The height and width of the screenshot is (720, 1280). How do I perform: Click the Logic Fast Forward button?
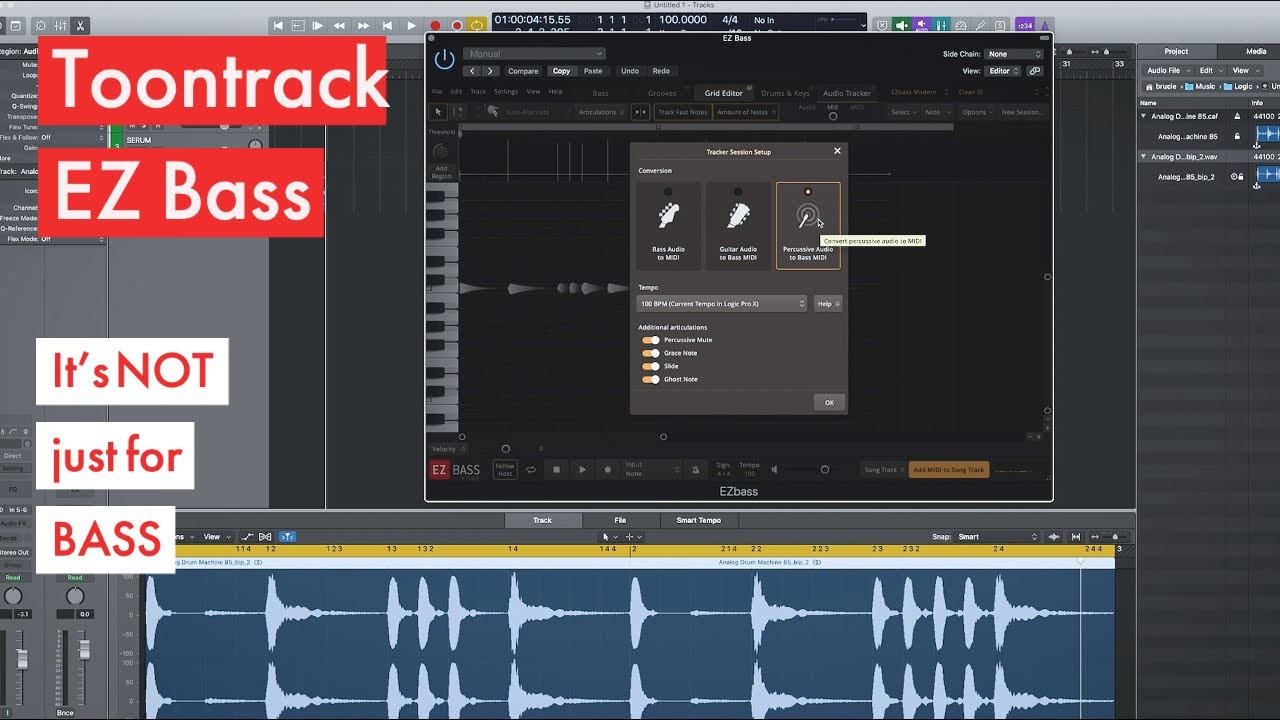coord(363,25)
